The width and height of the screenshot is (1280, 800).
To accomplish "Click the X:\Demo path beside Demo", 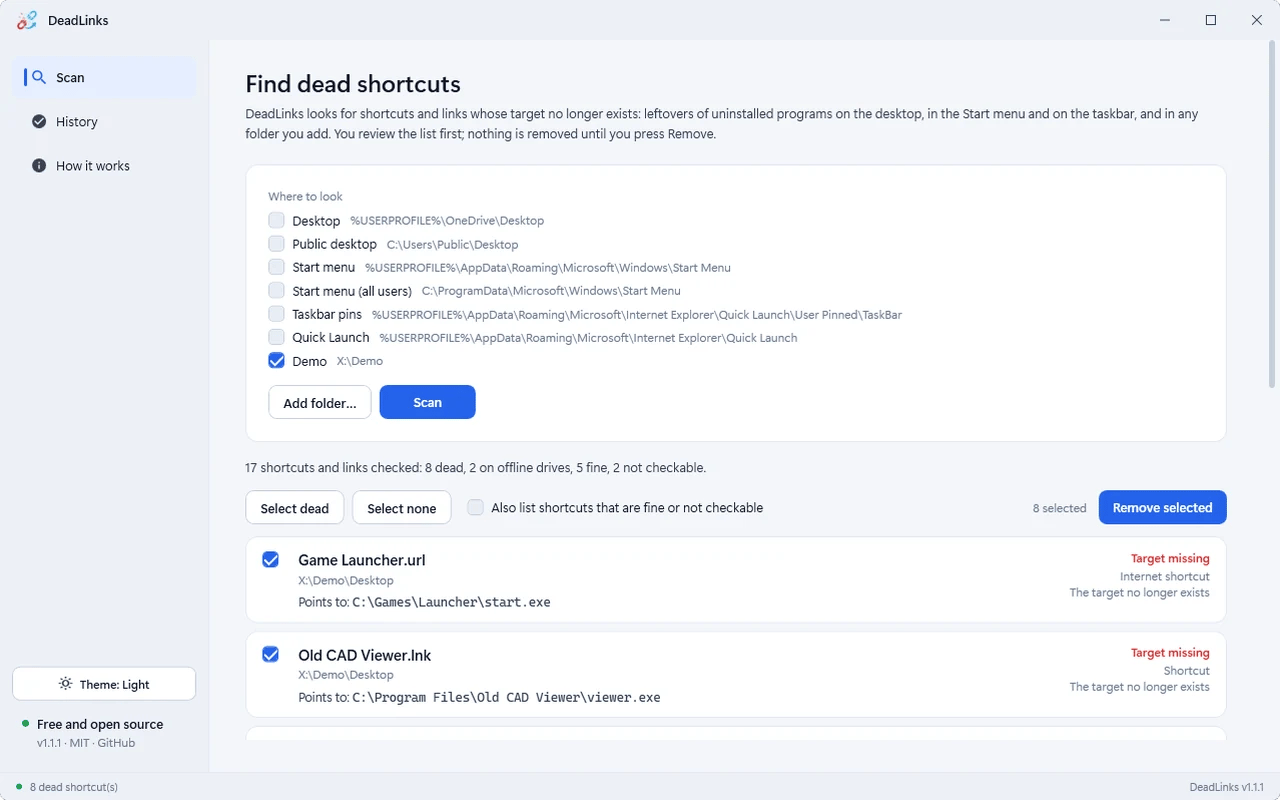I will (360, 361).
